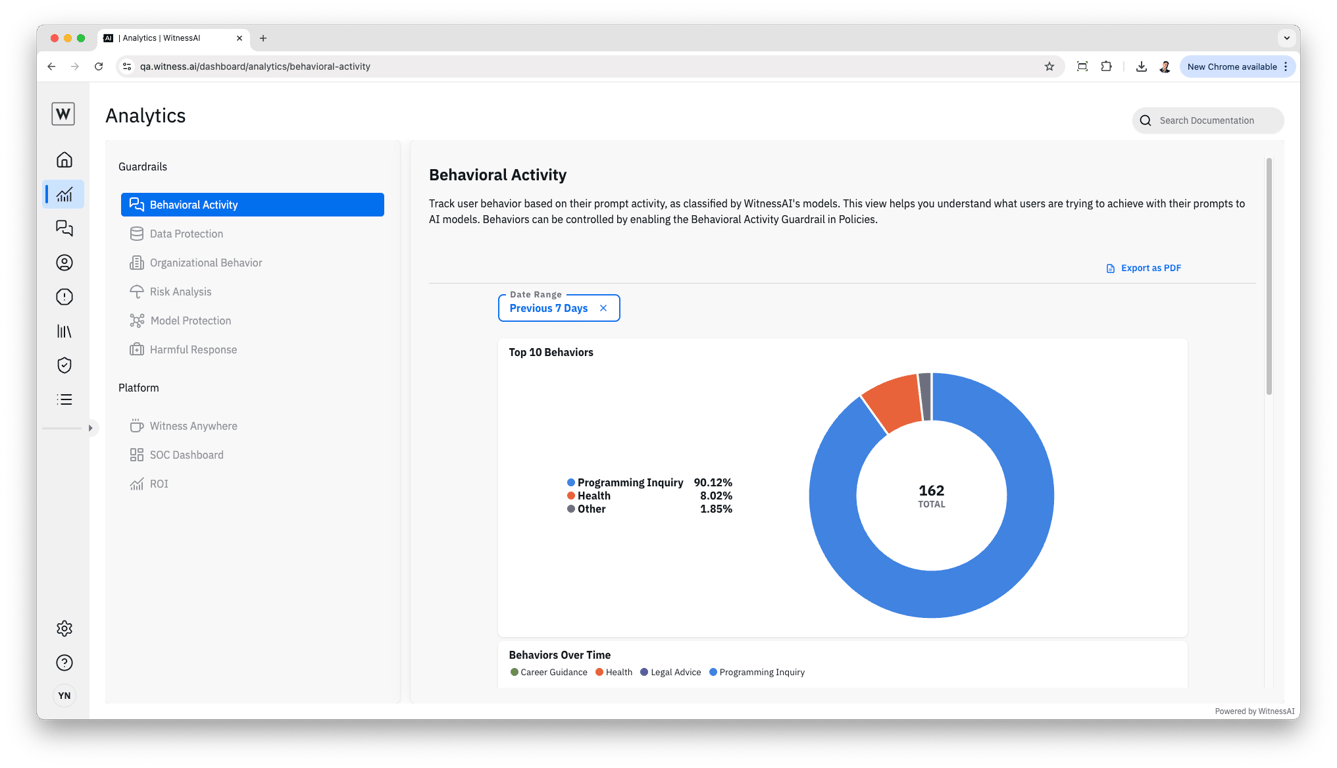This screenshot has width=1337, height=768.
Task: Click the 162 TOTAL donut center
Action: click(x=931, y=496)
